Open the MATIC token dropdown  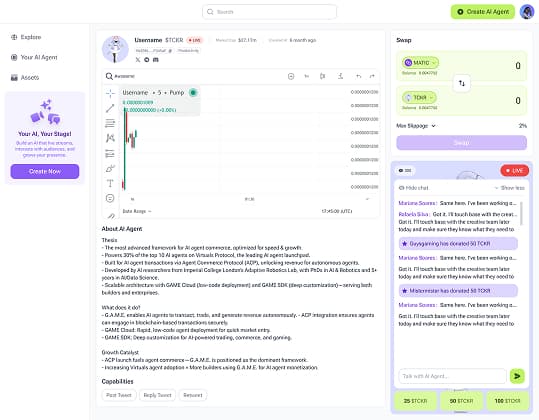tap(420, 63)
